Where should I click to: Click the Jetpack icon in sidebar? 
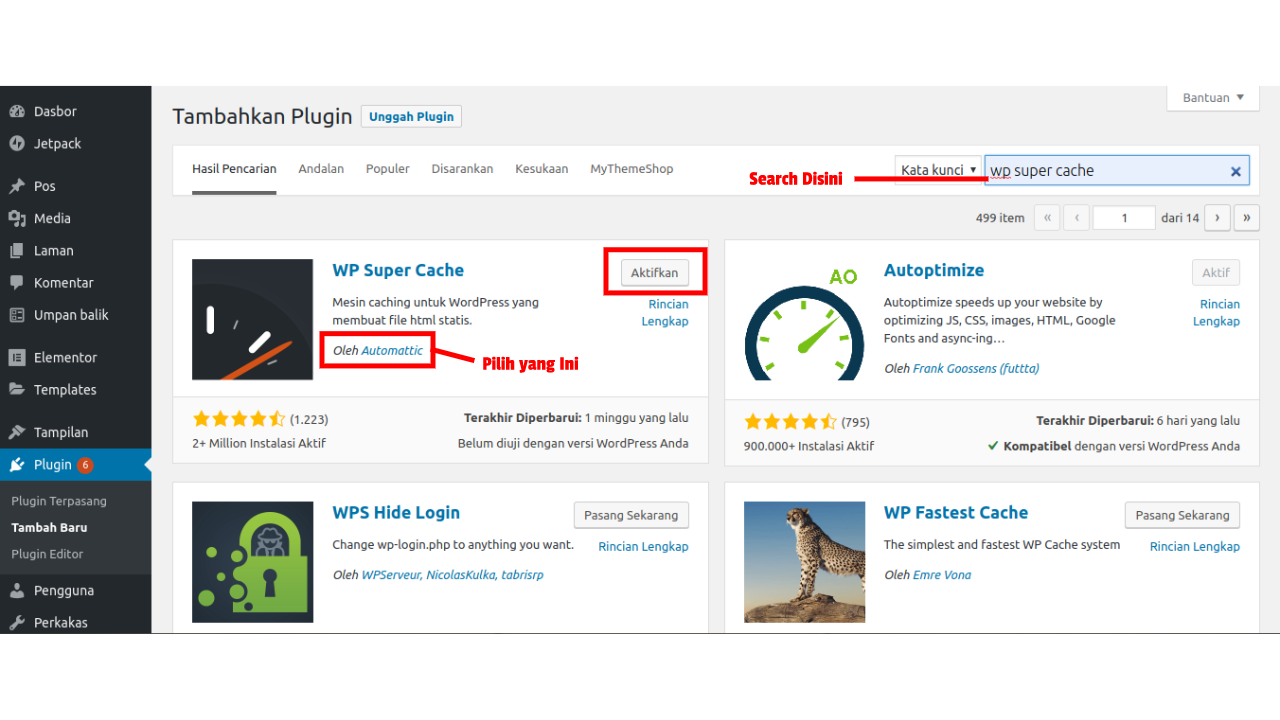[17, 143]
